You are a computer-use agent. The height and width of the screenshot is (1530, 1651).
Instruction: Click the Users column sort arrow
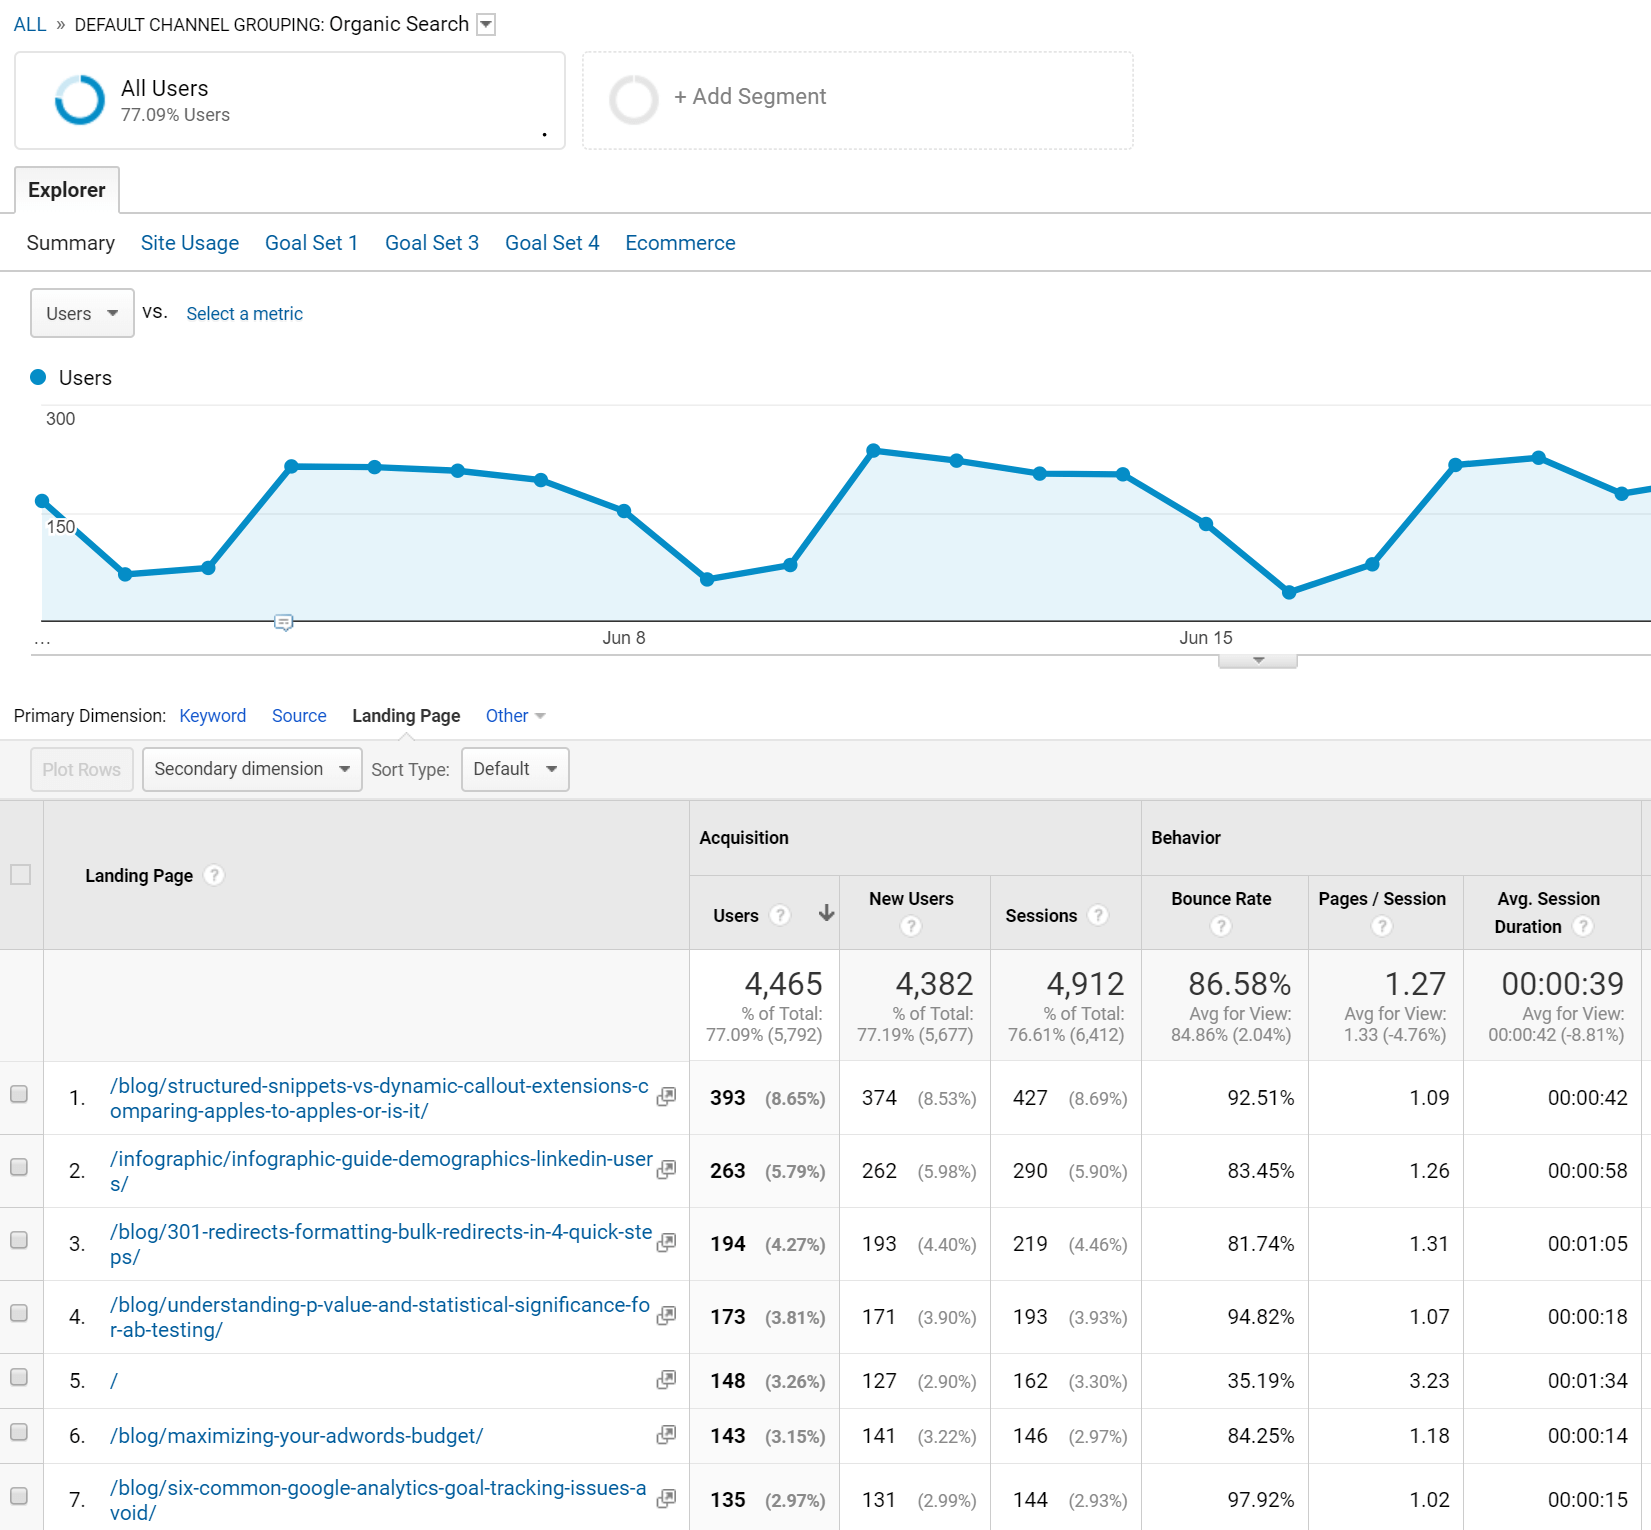pos(826,913)
